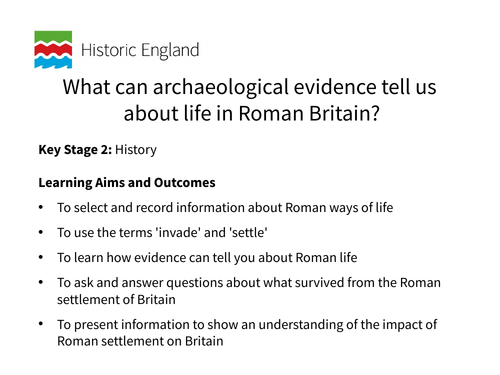Click bullet about how evidence tells Roman life

click(207, 258)
